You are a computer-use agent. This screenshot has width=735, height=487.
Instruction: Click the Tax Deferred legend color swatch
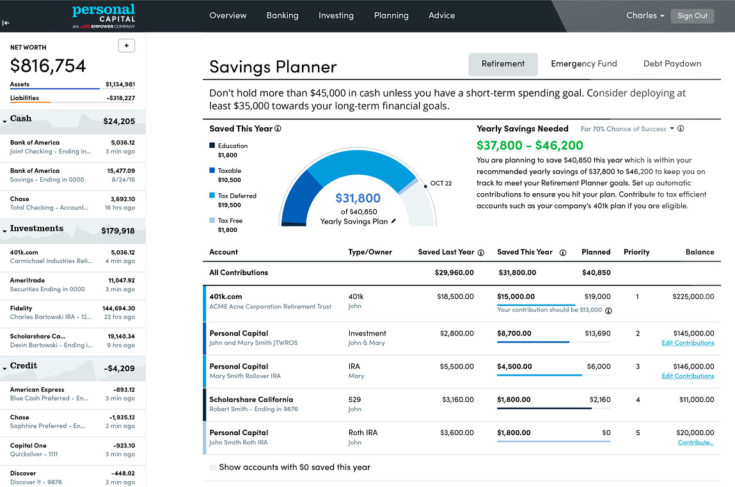212,195
